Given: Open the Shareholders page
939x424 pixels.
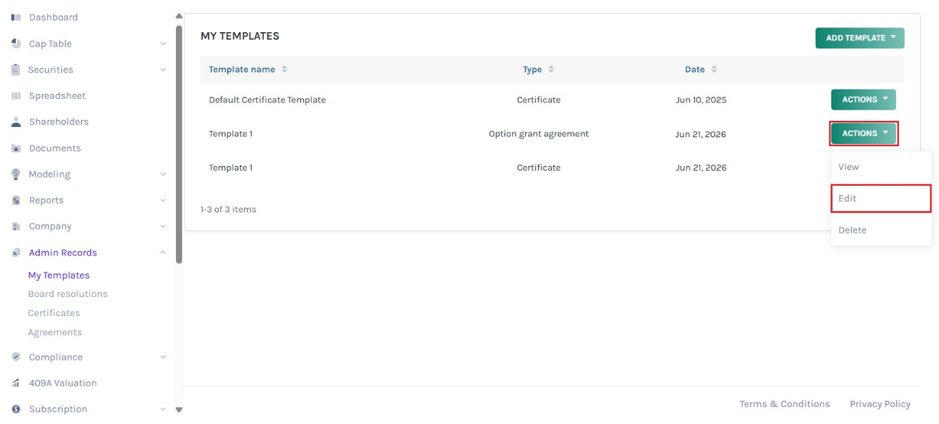Looking at the screenshot, I should tap(59, 122).
